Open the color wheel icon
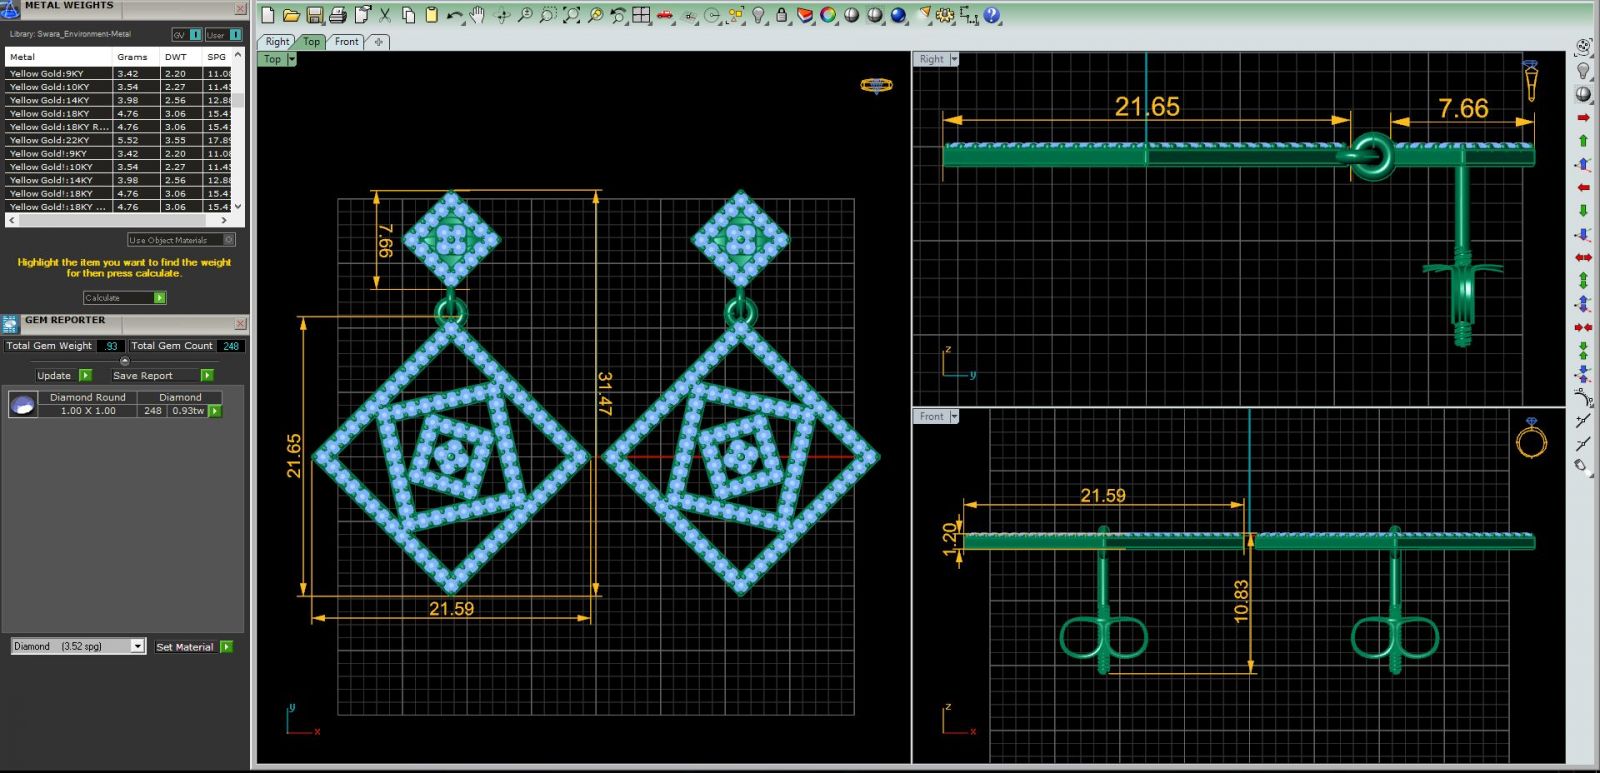This screenshot has width=1600, height=773. (x=828, y=15)
